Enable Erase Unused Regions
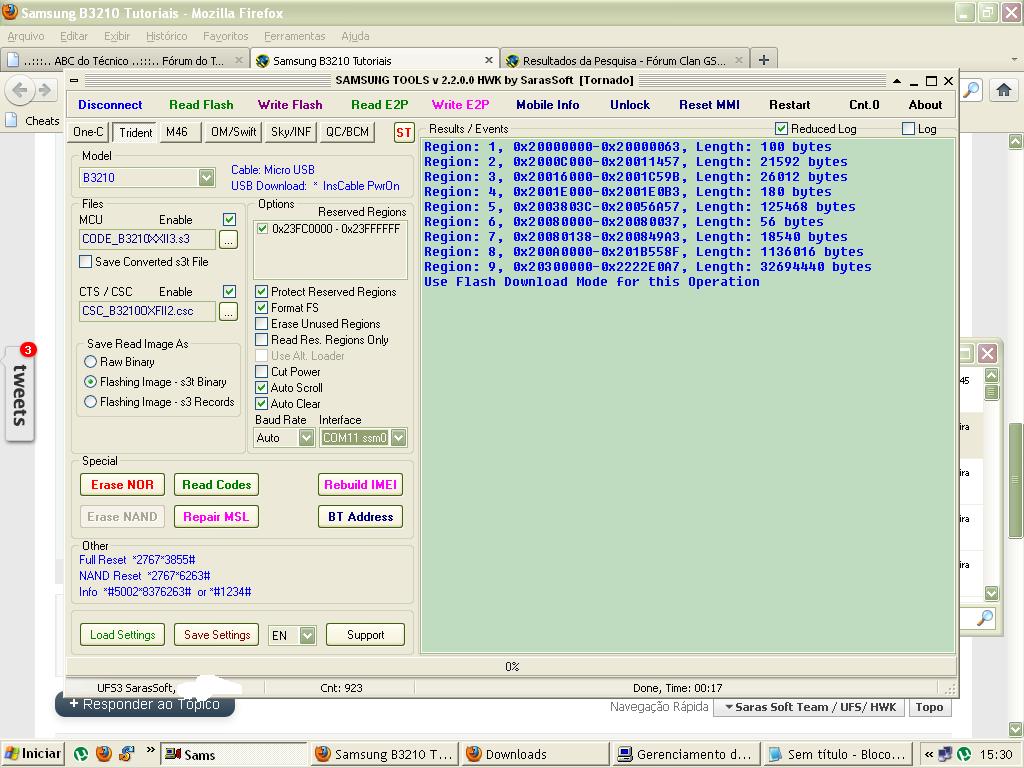This screenshot has height=768, width=1024. [x=261, y=323]
